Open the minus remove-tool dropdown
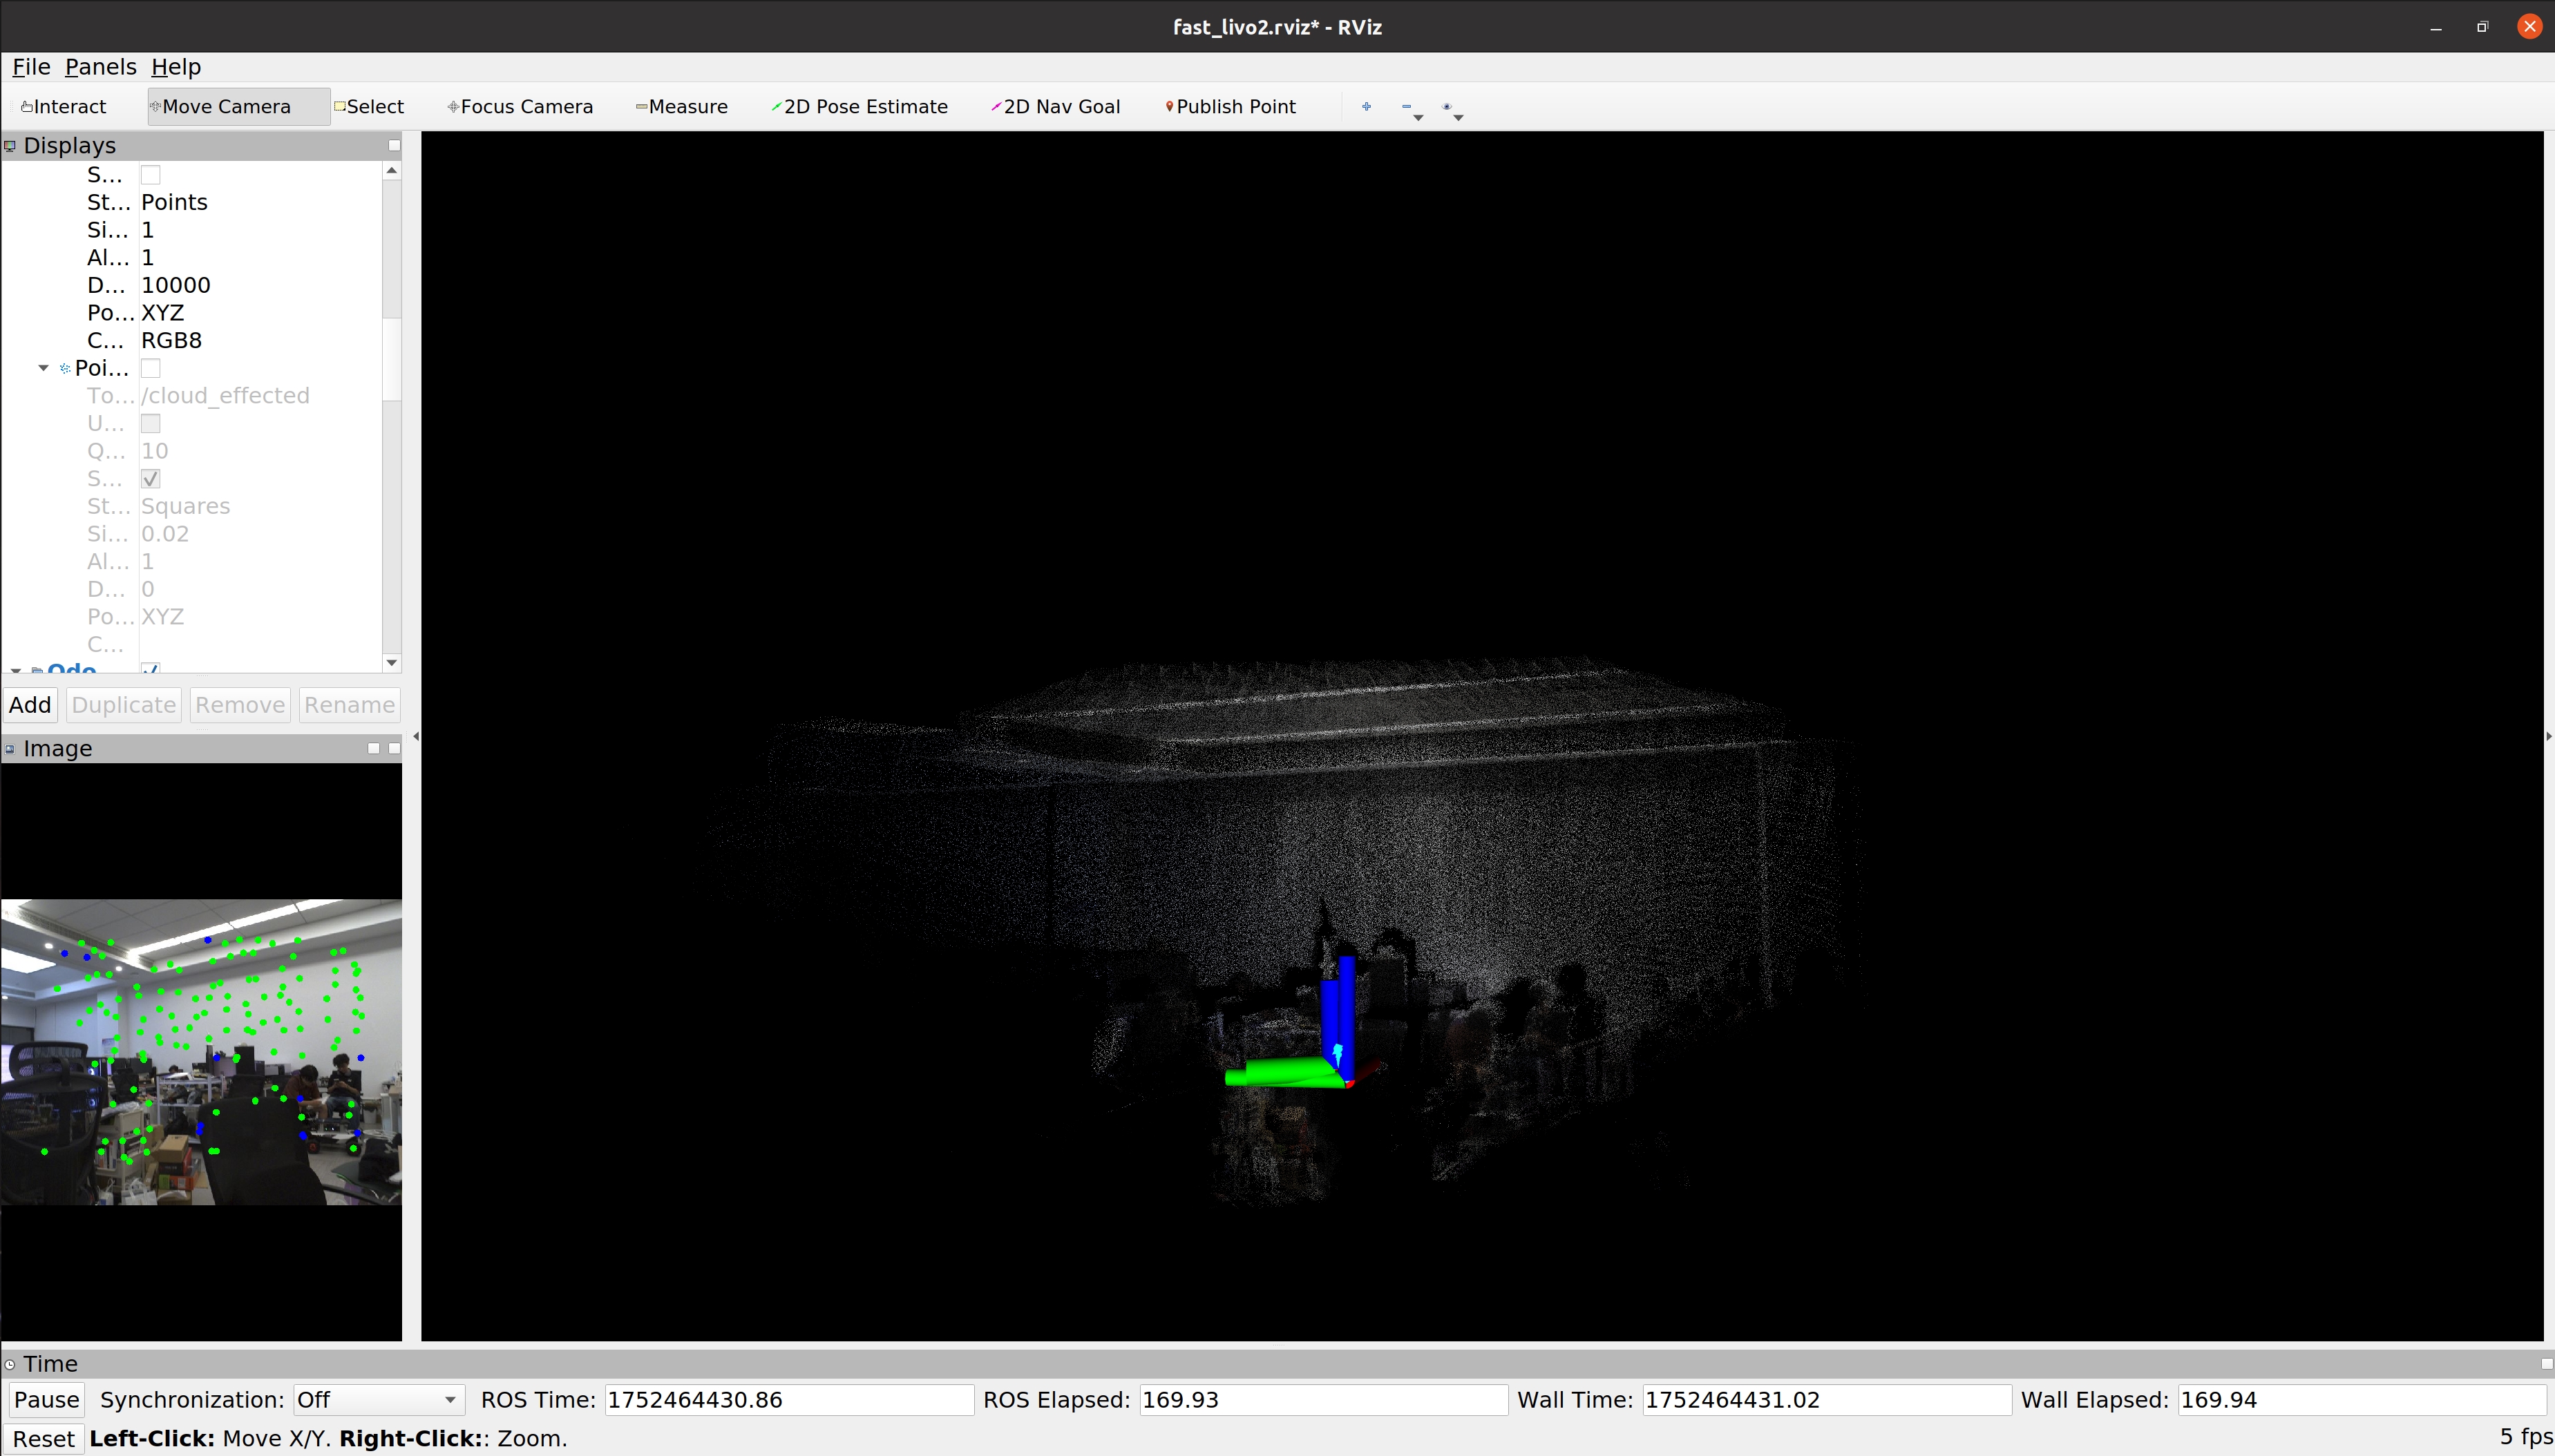This screenshot has width=2555, height=1456. point(1411,109)
